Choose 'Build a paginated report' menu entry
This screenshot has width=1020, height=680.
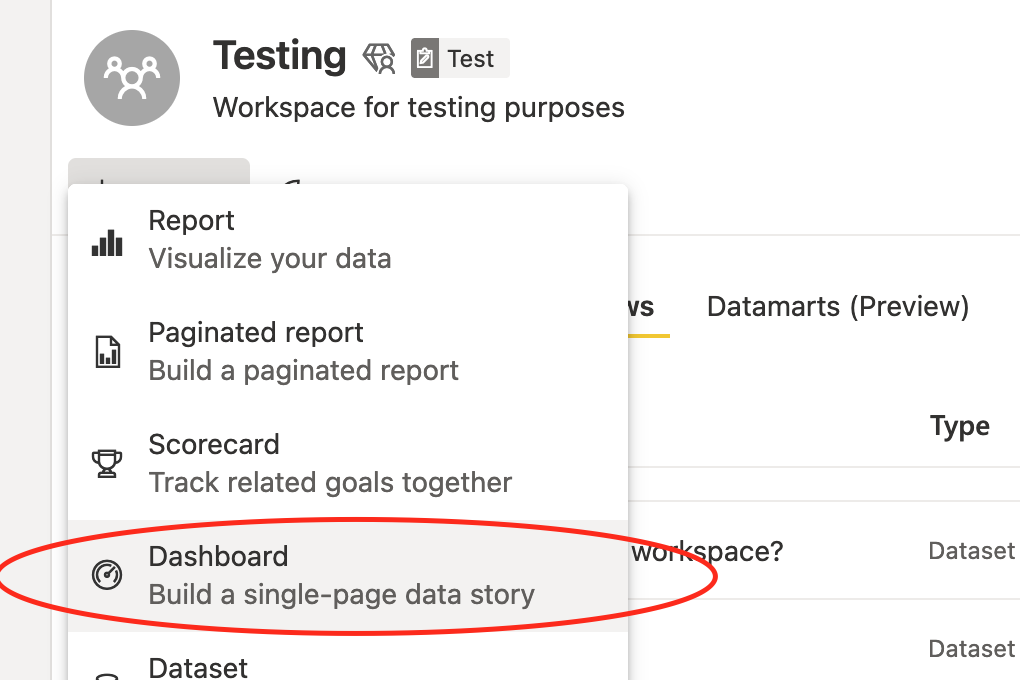coord(348,351)
